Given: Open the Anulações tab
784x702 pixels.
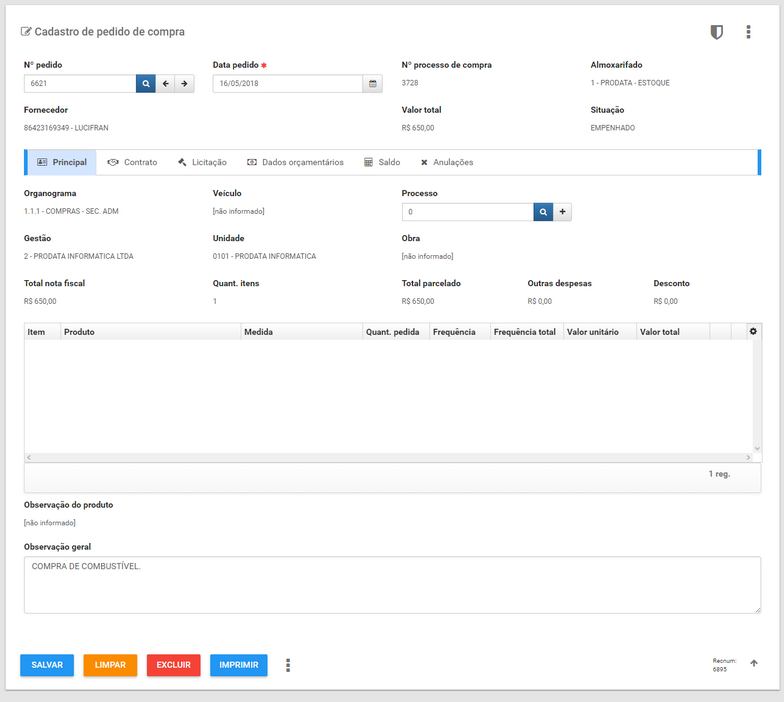Looking at the screenshot, I should 446,162.
